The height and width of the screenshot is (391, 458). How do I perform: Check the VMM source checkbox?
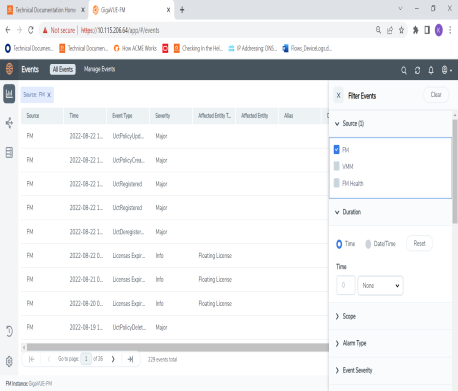coord(337,166)
